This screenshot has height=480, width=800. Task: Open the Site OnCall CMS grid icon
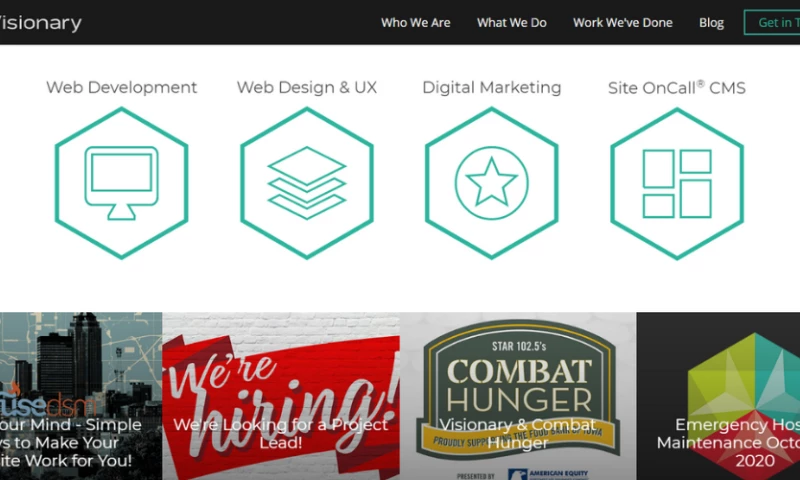677,183
